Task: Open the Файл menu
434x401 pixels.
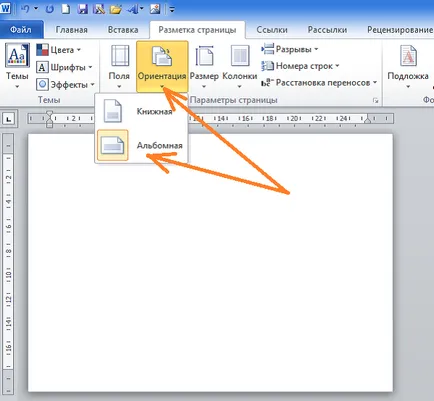Action: [21, 30]
